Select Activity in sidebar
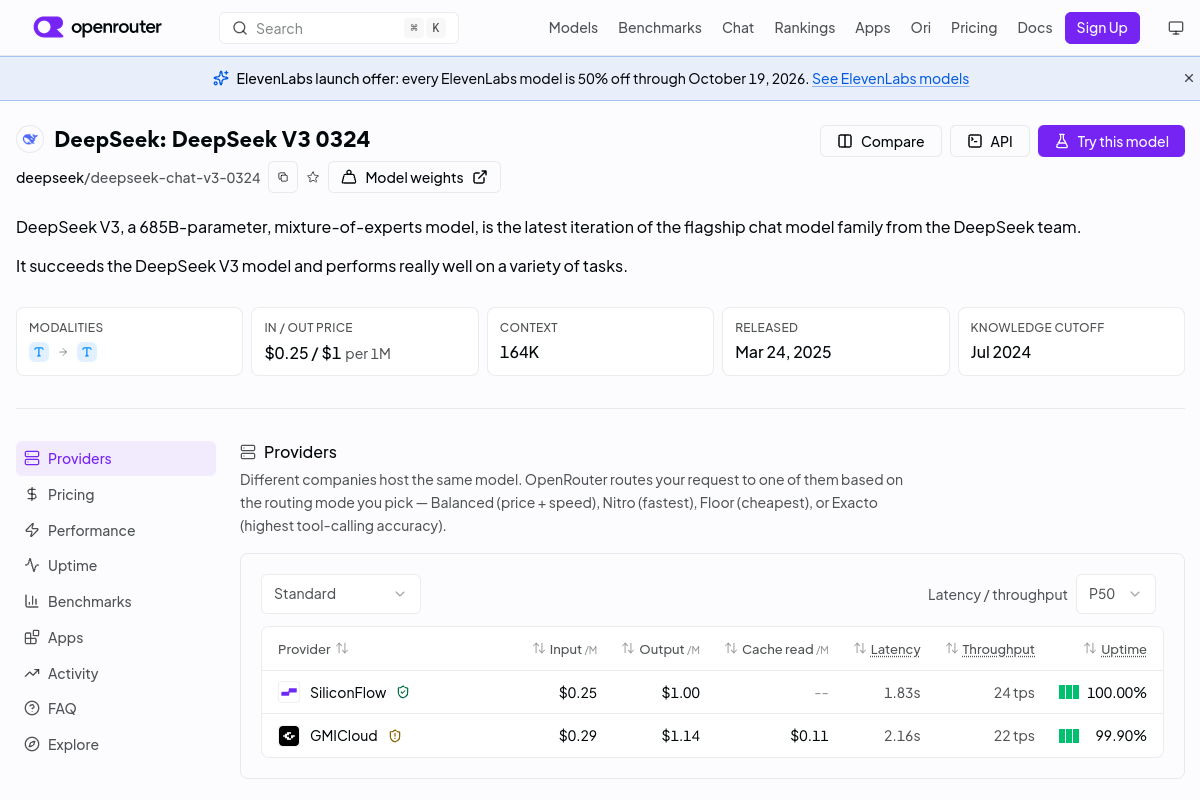The image size is (1200, 800). pos(116,673)
